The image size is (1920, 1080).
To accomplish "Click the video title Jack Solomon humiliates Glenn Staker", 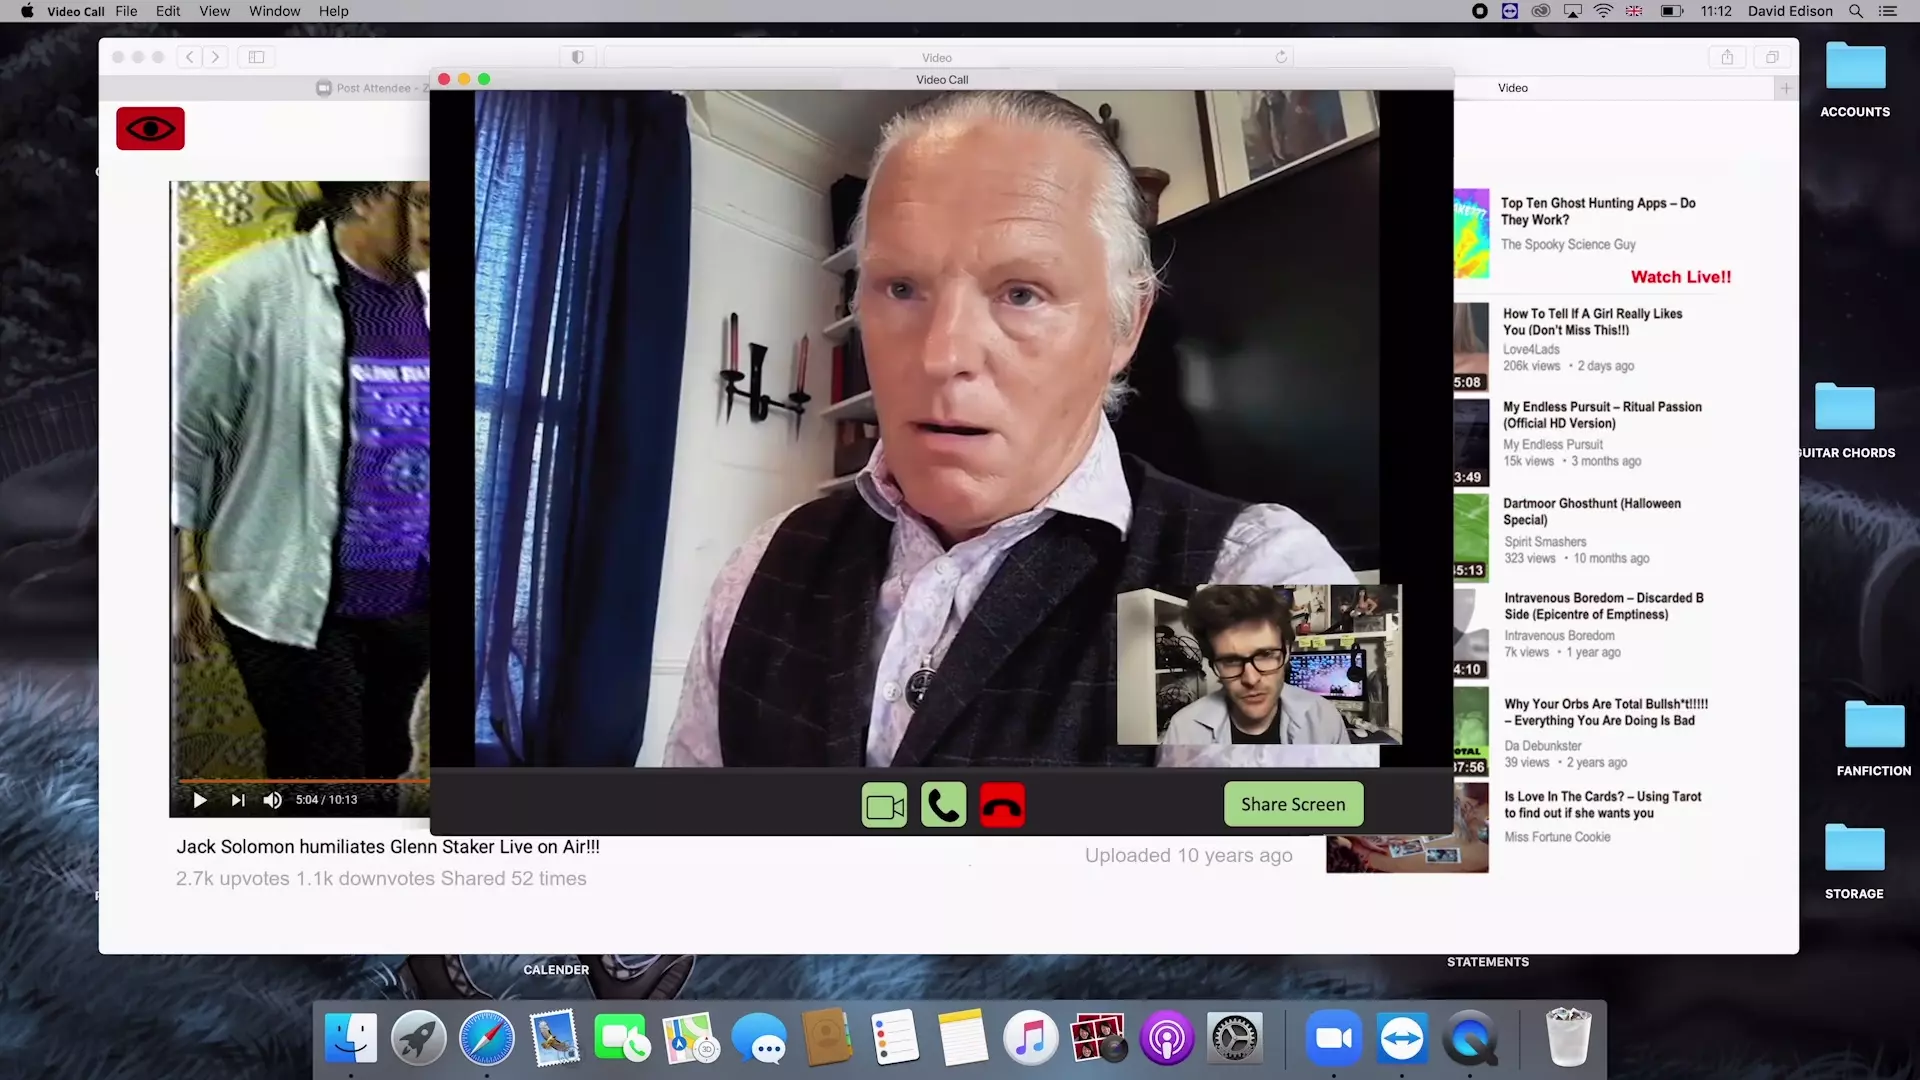I will pyautogui.click(x=388, y=846).
